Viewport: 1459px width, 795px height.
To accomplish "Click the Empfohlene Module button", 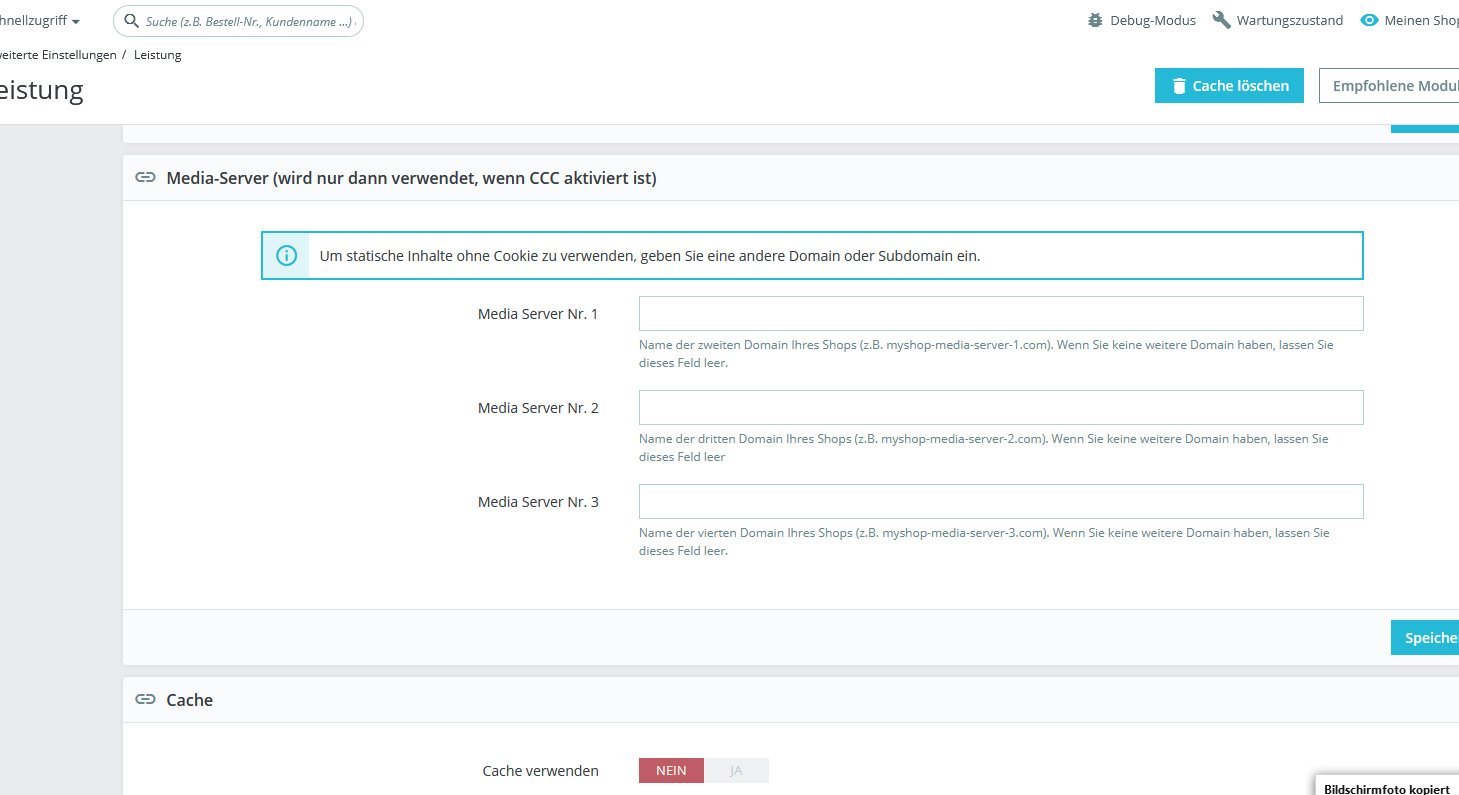I will pyautogui.click(x=1389, y=86).
